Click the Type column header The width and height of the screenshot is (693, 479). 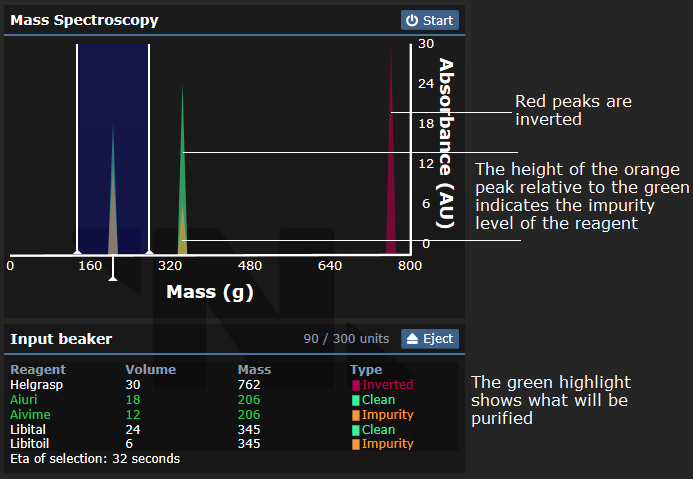click(x=366, y=370)
